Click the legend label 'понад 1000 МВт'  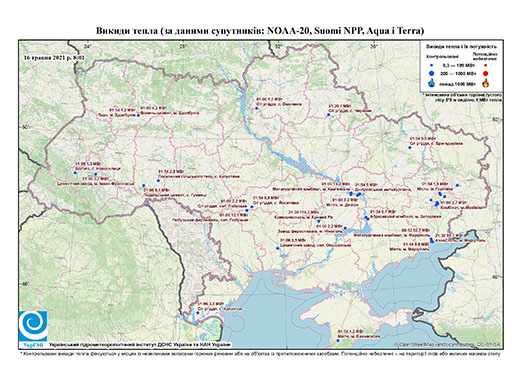click(458, 83)
